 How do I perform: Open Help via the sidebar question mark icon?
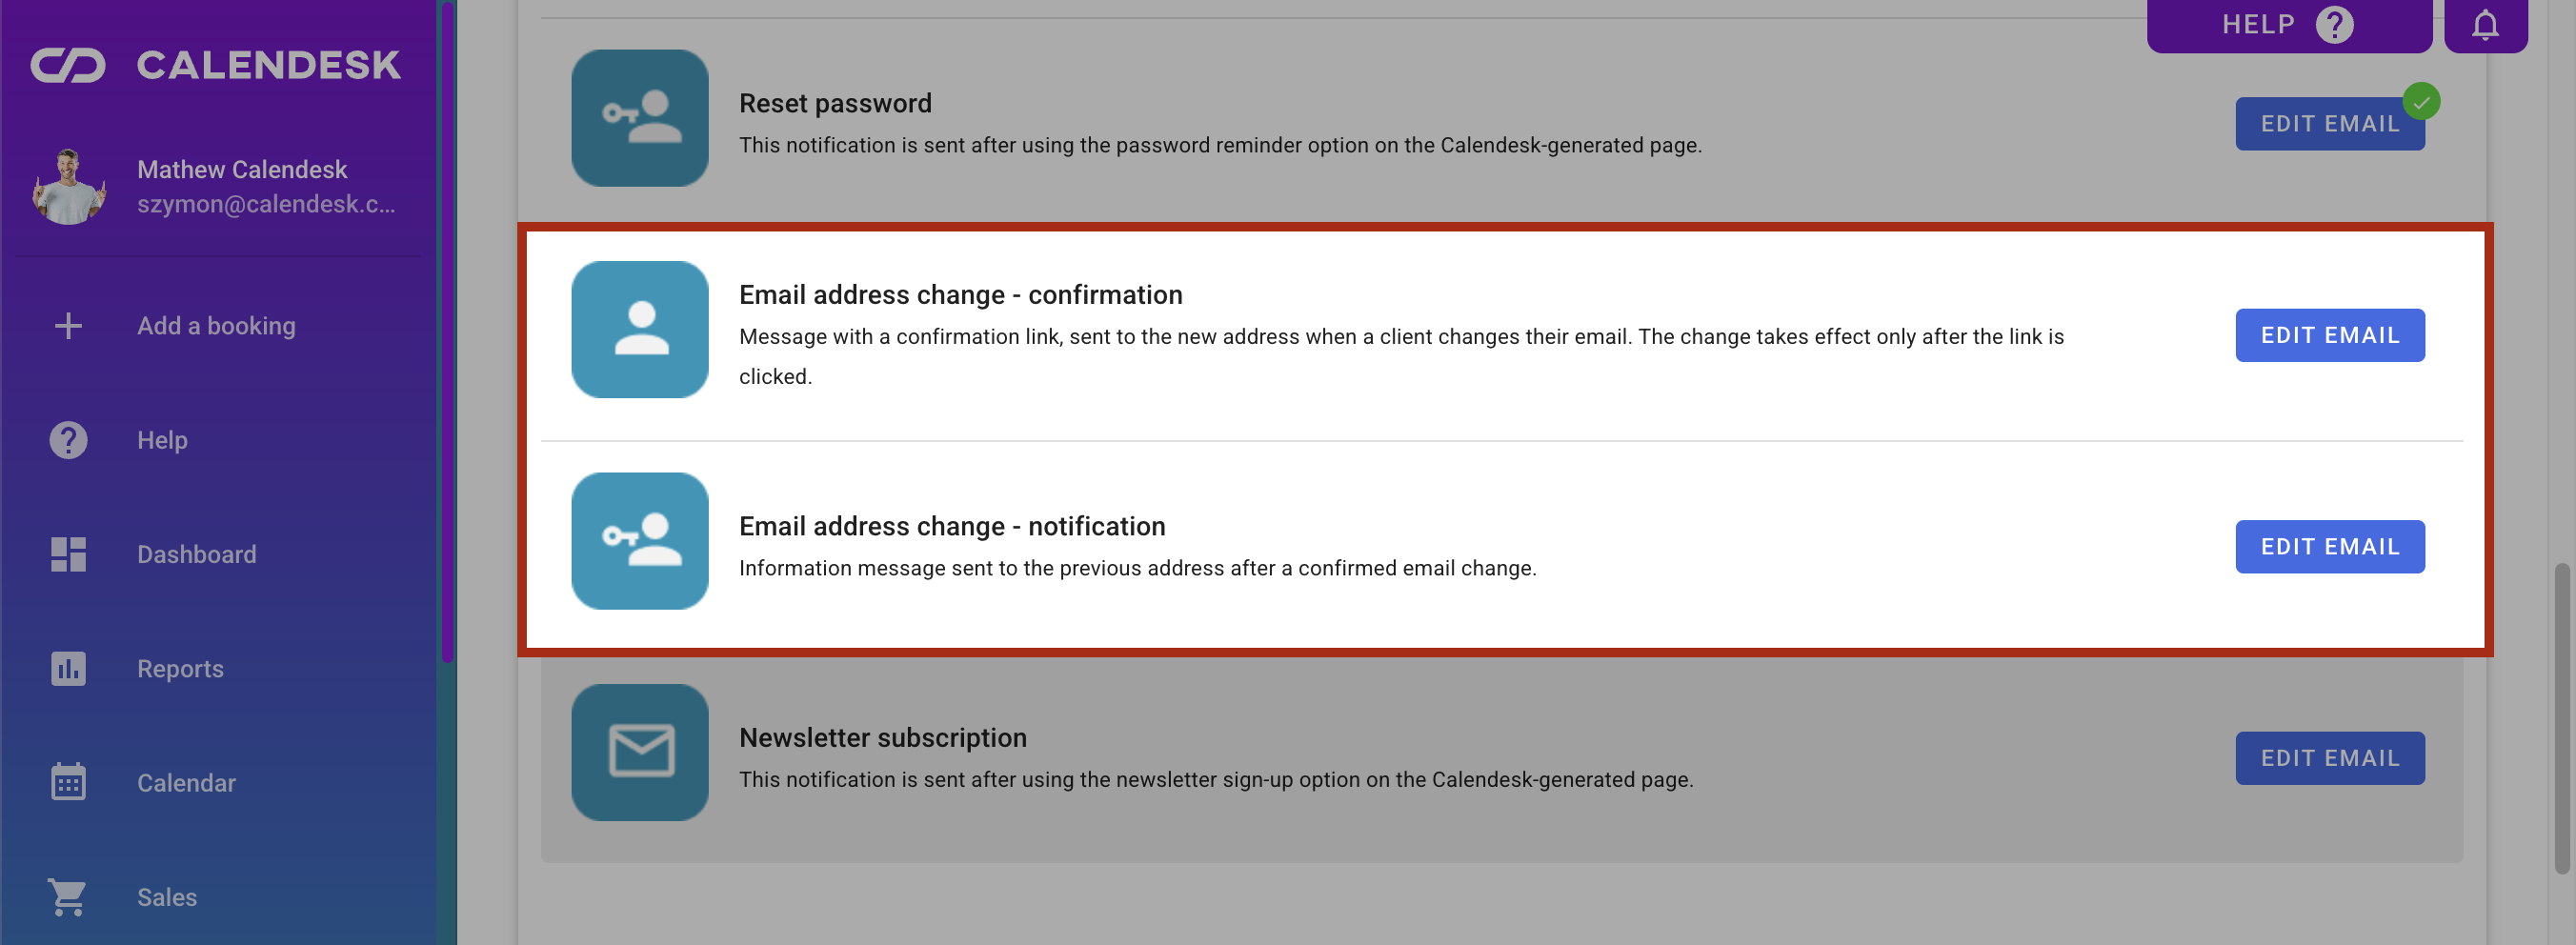pyautogui.click(x=68, y=440)
